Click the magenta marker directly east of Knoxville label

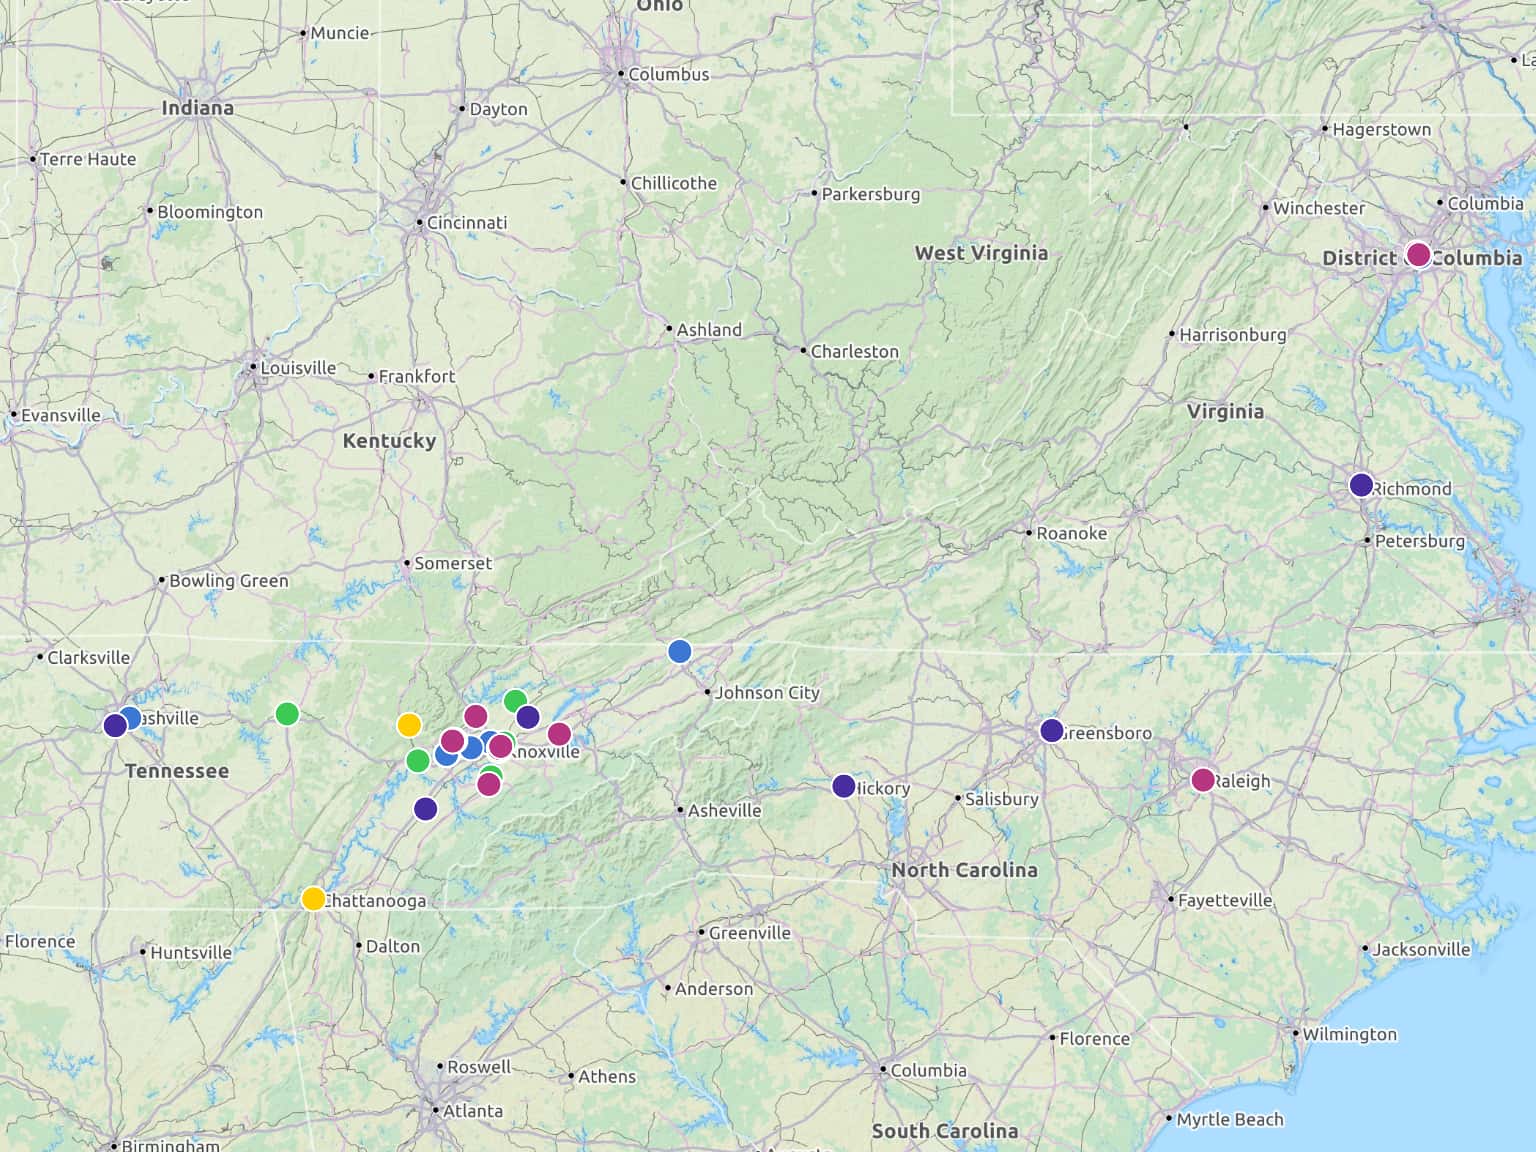(559, 734)
